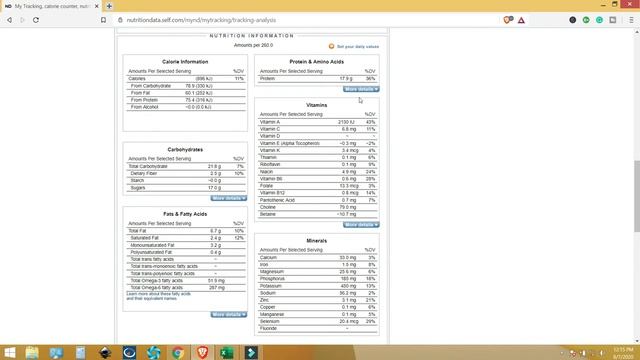Select the Total Omega-3 fatty acids row
This screenshot has height=360, width=640.
click(186, 280)
